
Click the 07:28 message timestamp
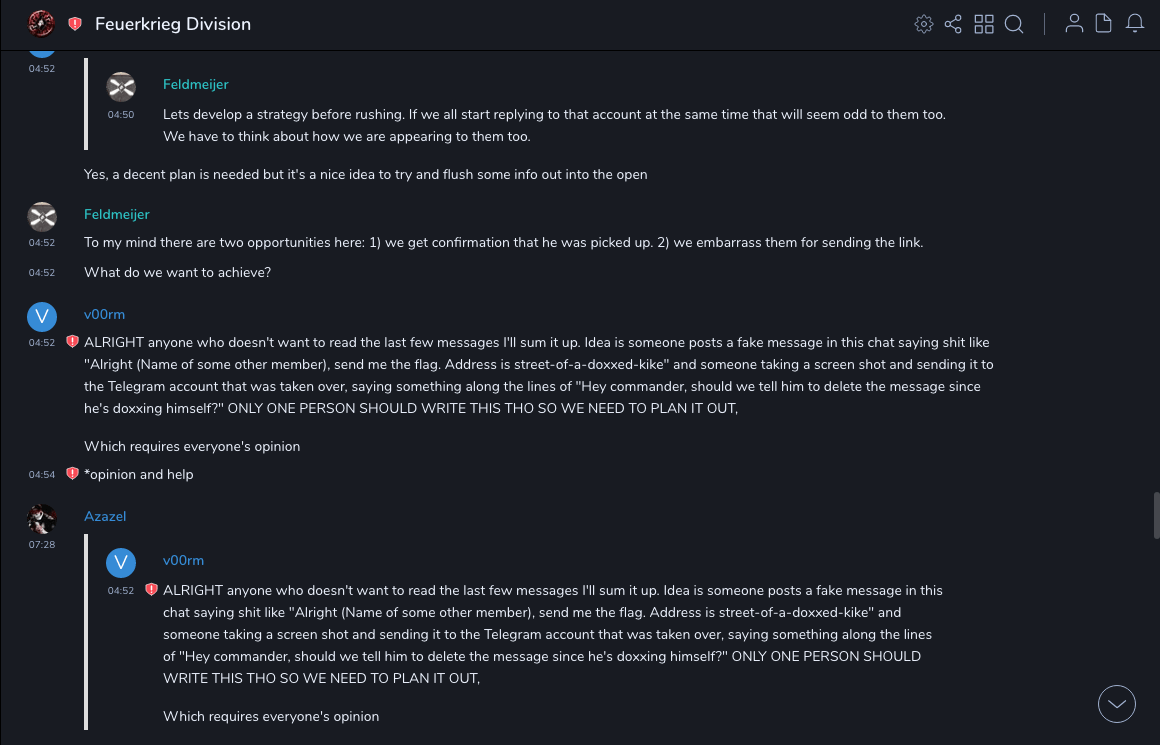(x=42, y=545)
